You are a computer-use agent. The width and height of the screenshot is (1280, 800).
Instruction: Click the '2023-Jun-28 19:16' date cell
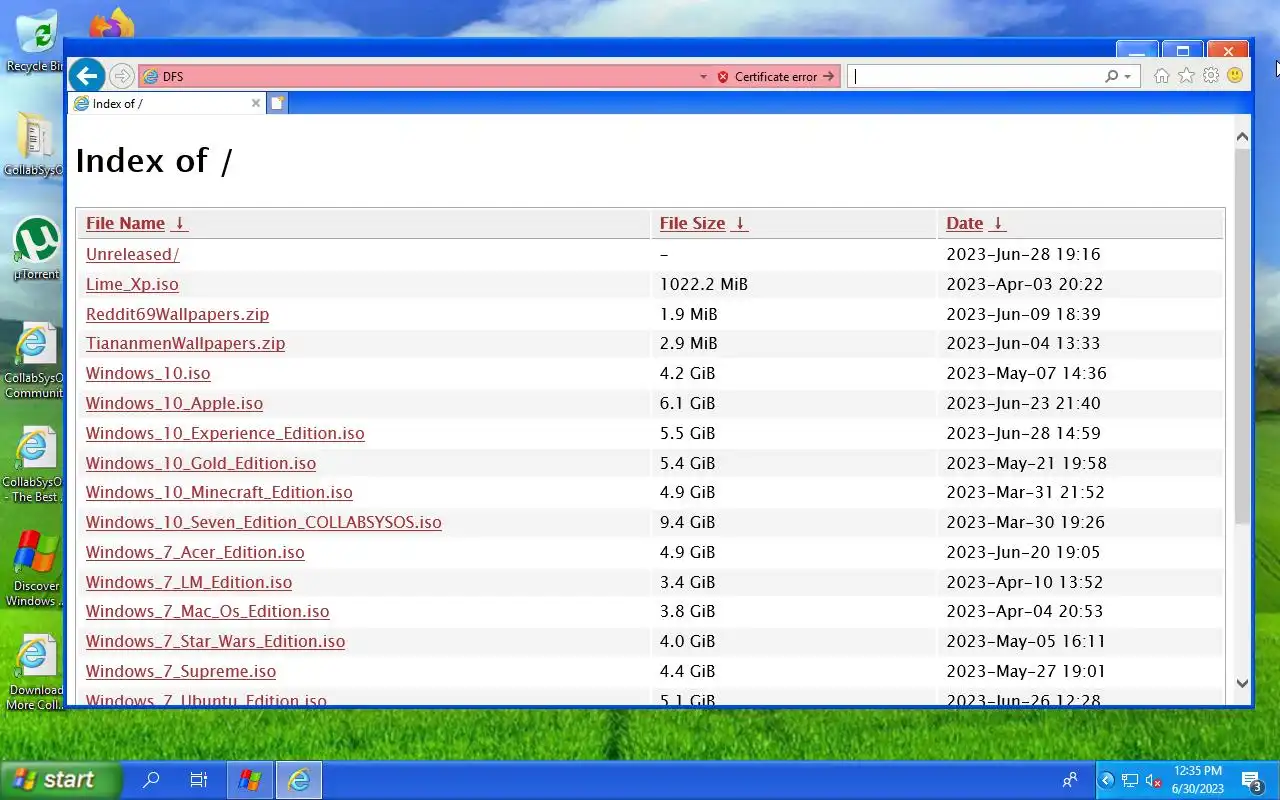pos(1023,254)
